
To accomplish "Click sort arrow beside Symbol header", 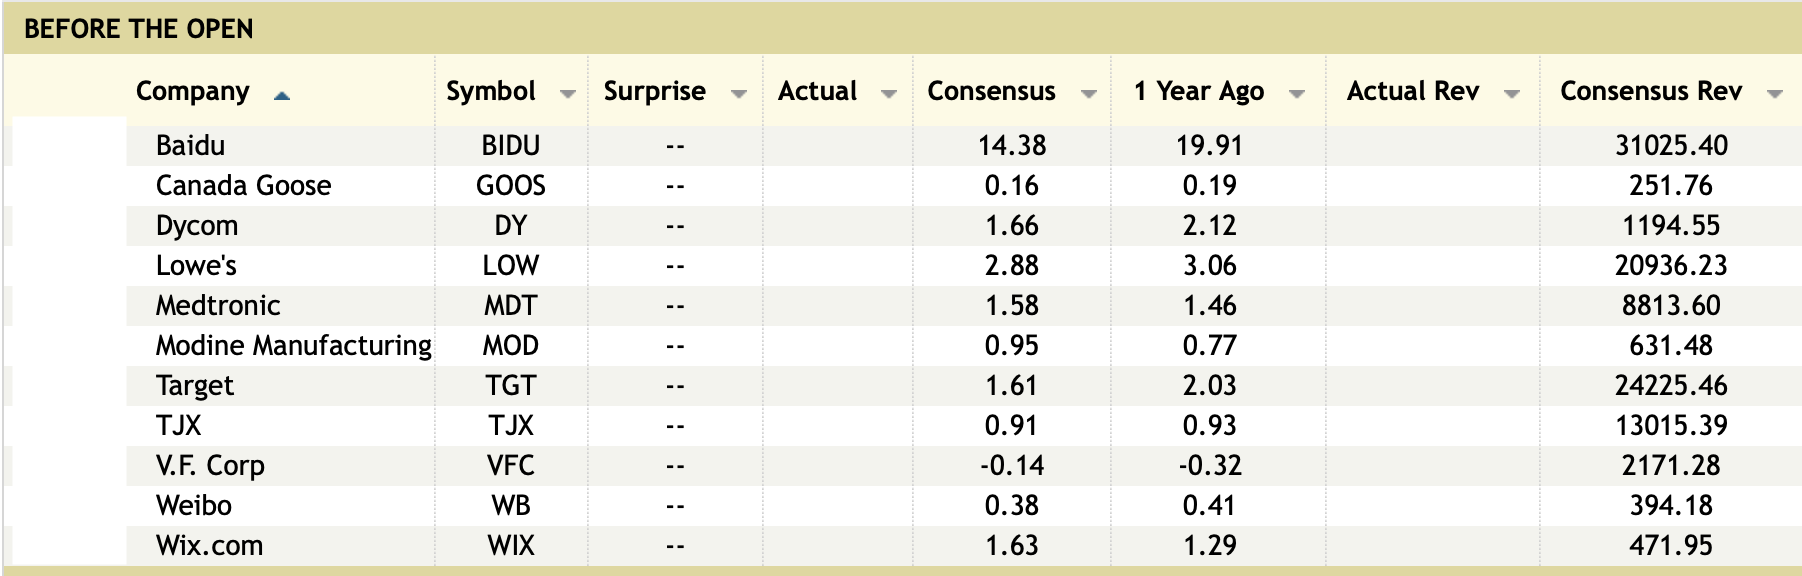I will point(567,94).
